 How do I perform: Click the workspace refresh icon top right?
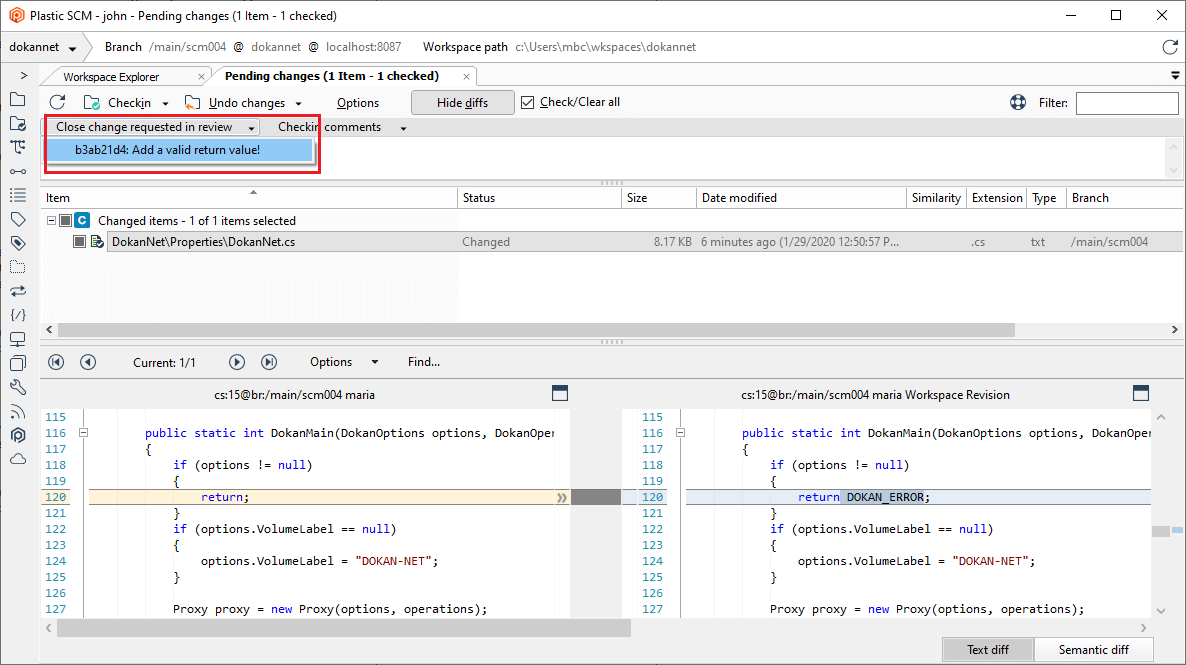click(1169, 47)
